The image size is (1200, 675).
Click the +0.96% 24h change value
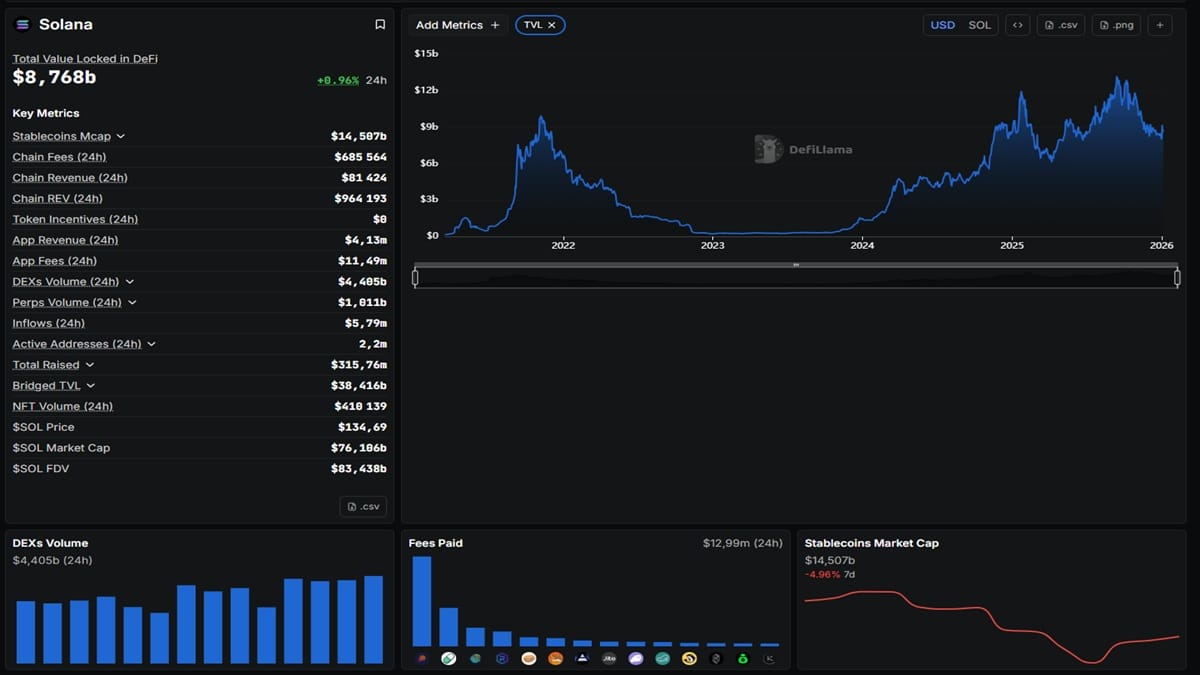click(338, 80)
